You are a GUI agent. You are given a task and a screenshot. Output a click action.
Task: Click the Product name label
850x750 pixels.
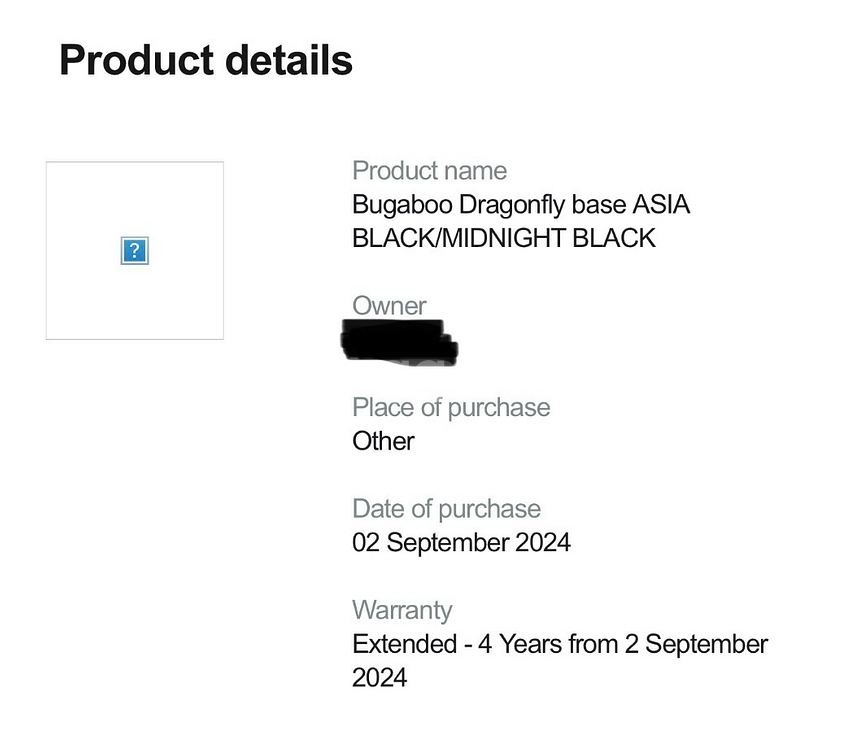click(429, 171)
